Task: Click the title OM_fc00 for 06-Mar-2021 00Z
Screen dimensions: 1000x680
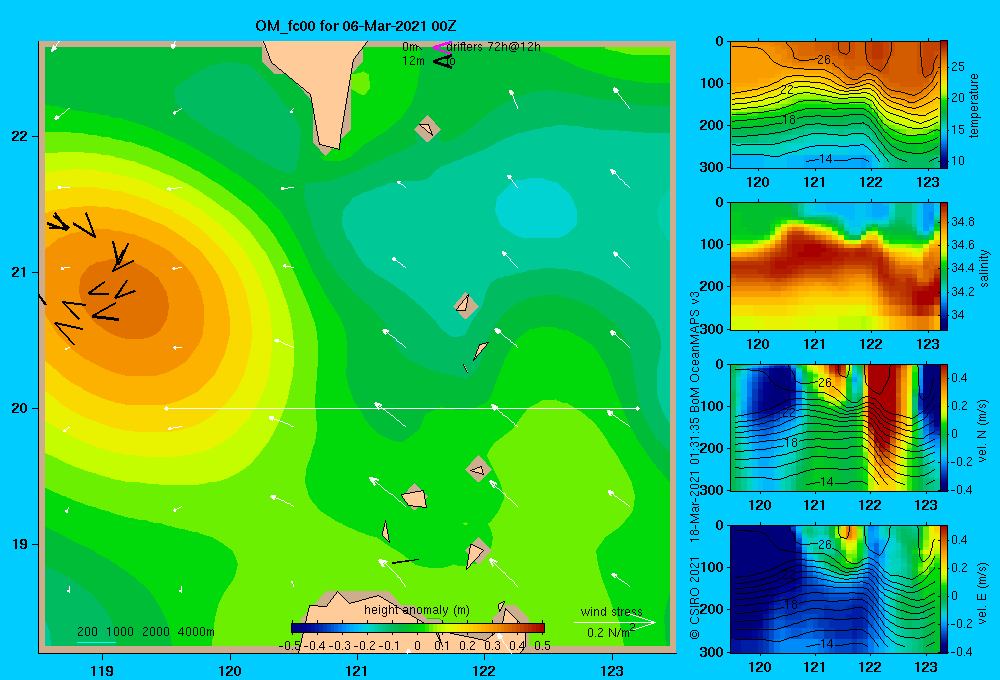Action: point(356,26)
